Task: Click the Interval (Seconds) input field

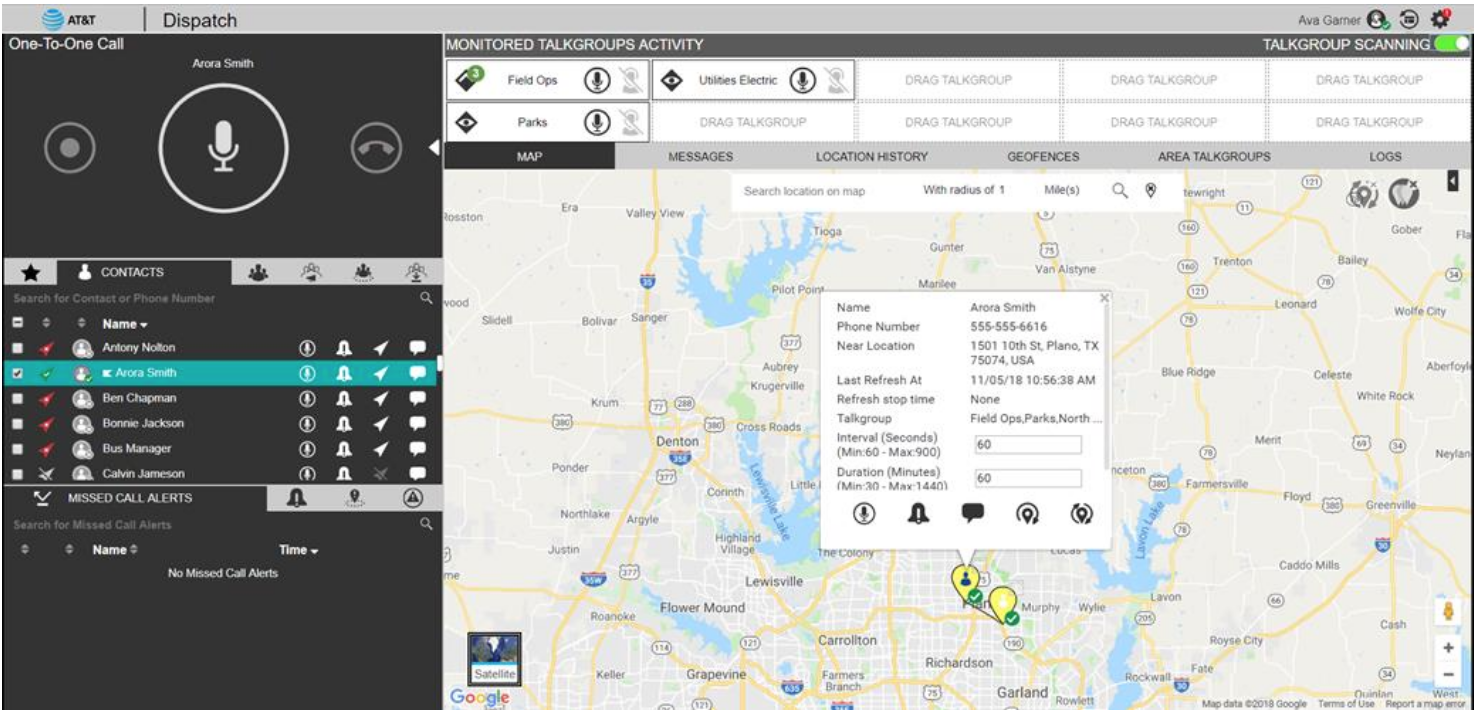Action: [x=1028, y=445]
